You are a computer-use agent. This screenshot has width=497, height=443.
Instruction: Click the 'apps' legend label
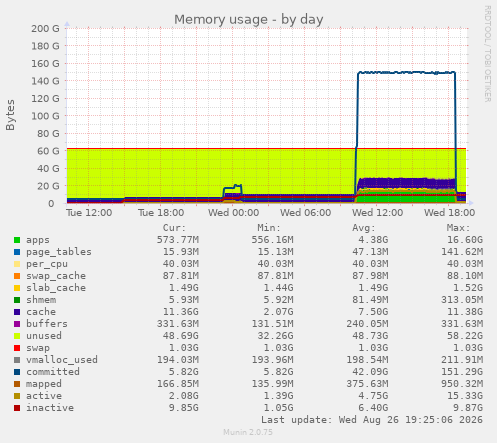pyautogui.click(x=38, y=240)
